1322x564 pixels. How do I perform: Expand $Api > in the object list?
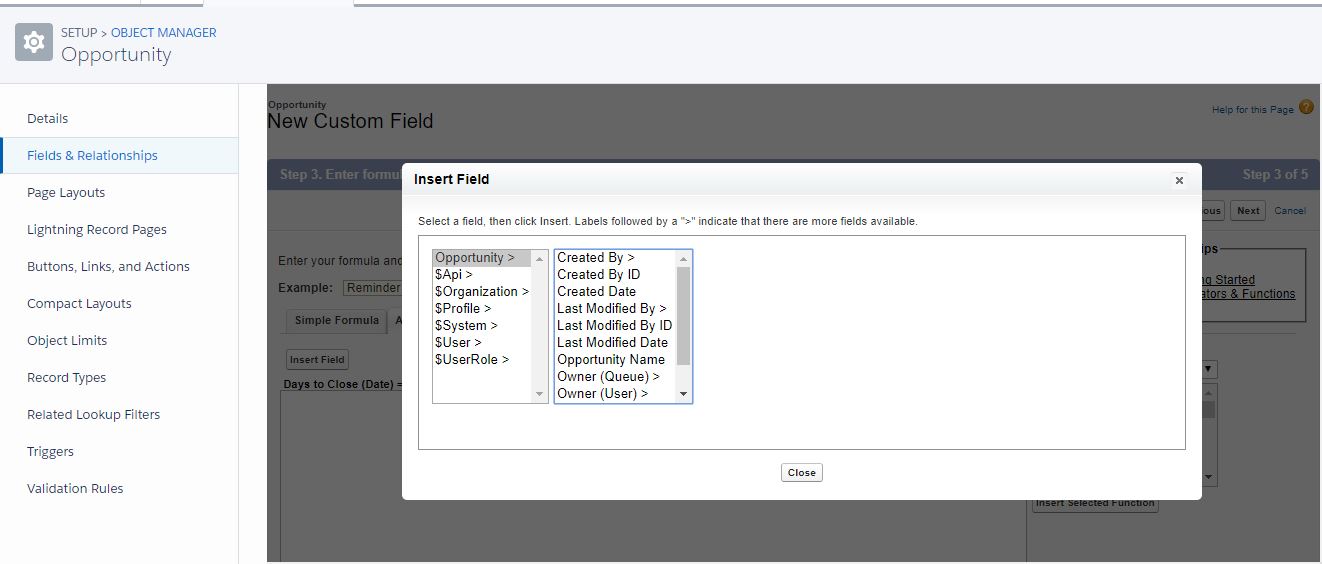(482, 274)
